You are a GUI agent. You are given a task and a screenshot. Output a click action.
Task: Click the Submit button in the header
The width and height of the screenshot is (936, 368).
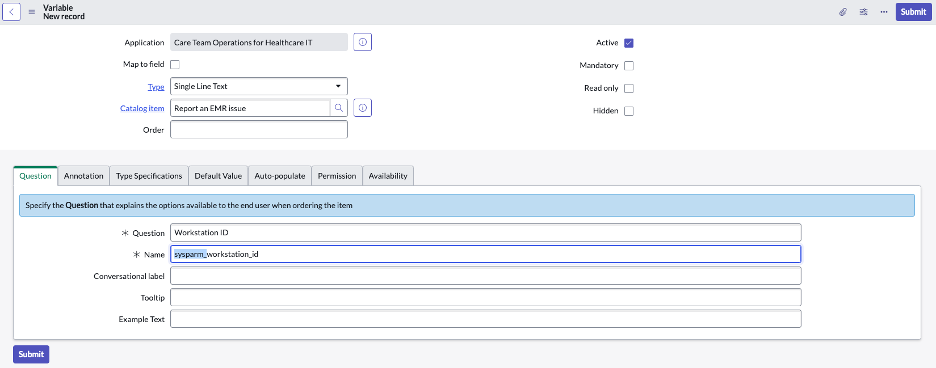(x=913, y=12)
